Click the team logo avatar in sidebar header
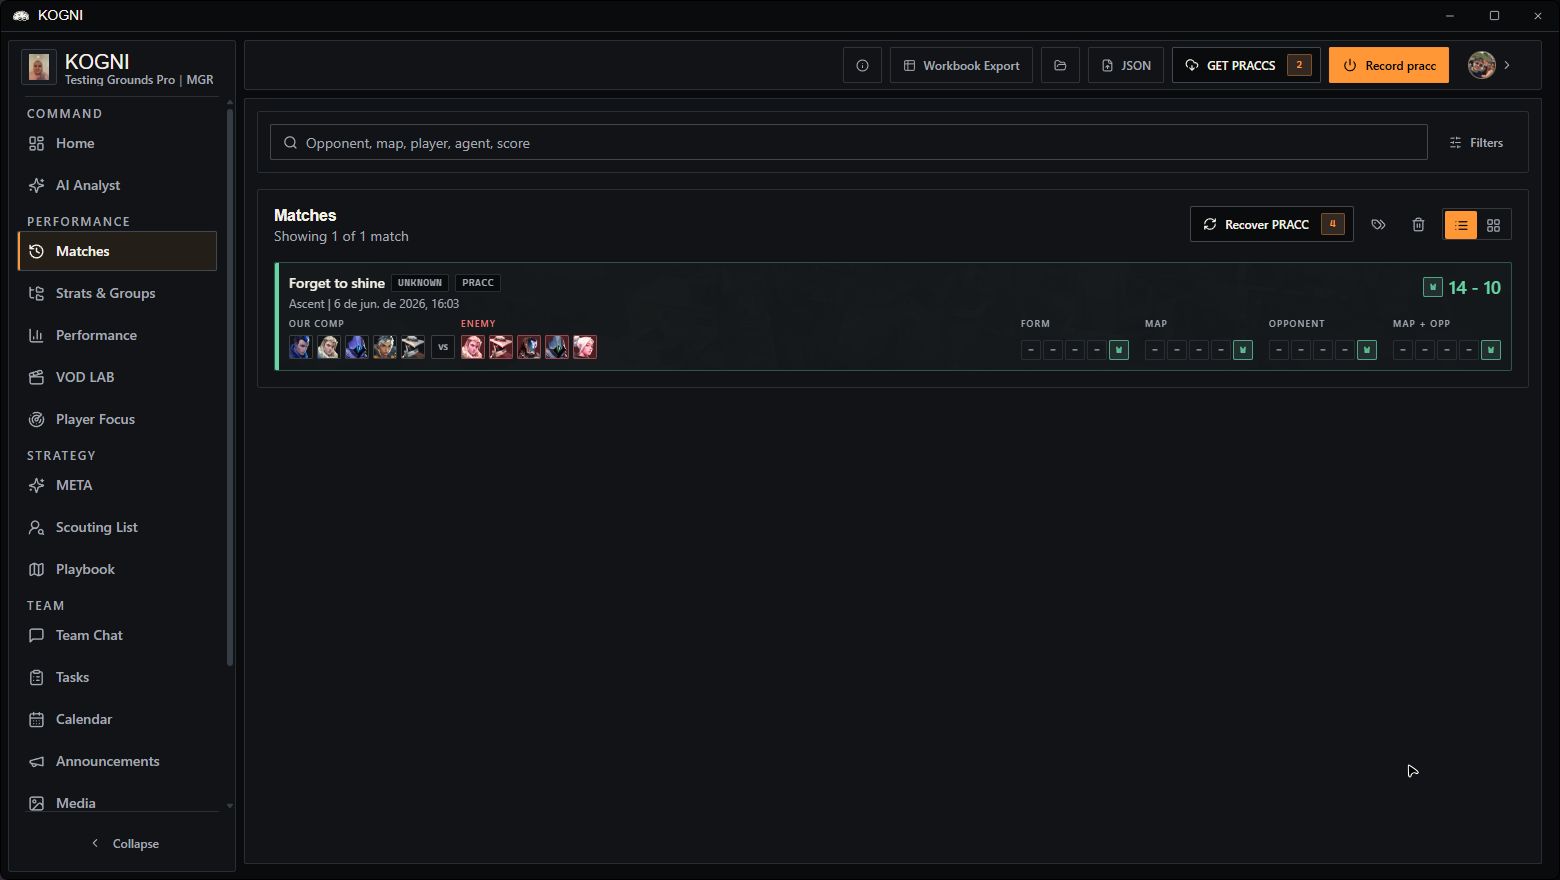 [39, 68]
